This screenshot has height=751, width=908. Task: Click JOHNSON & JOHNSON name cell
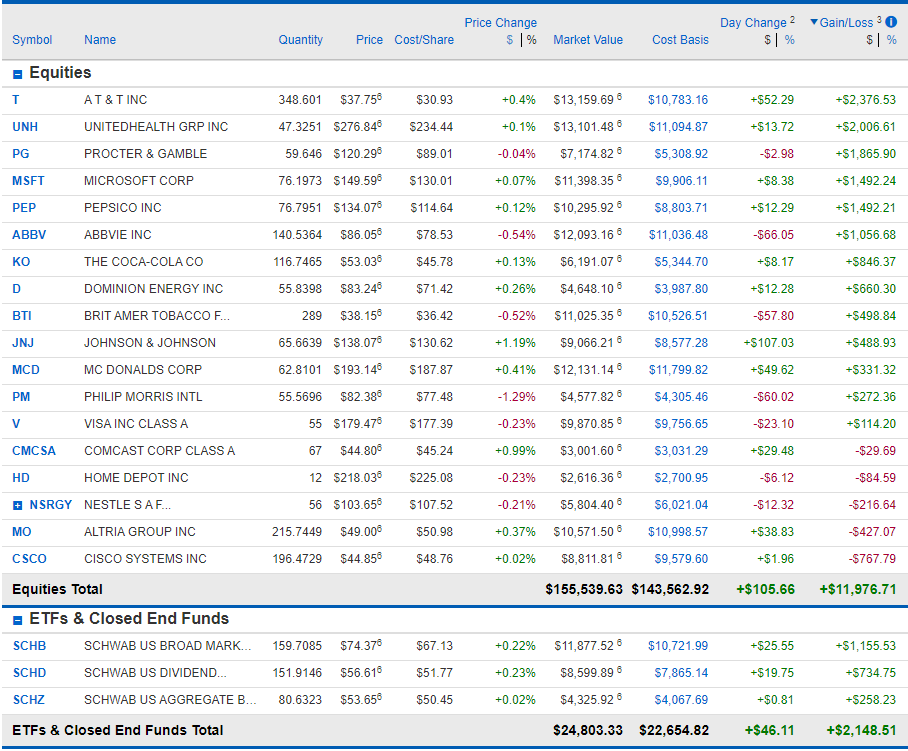point(149,343)
